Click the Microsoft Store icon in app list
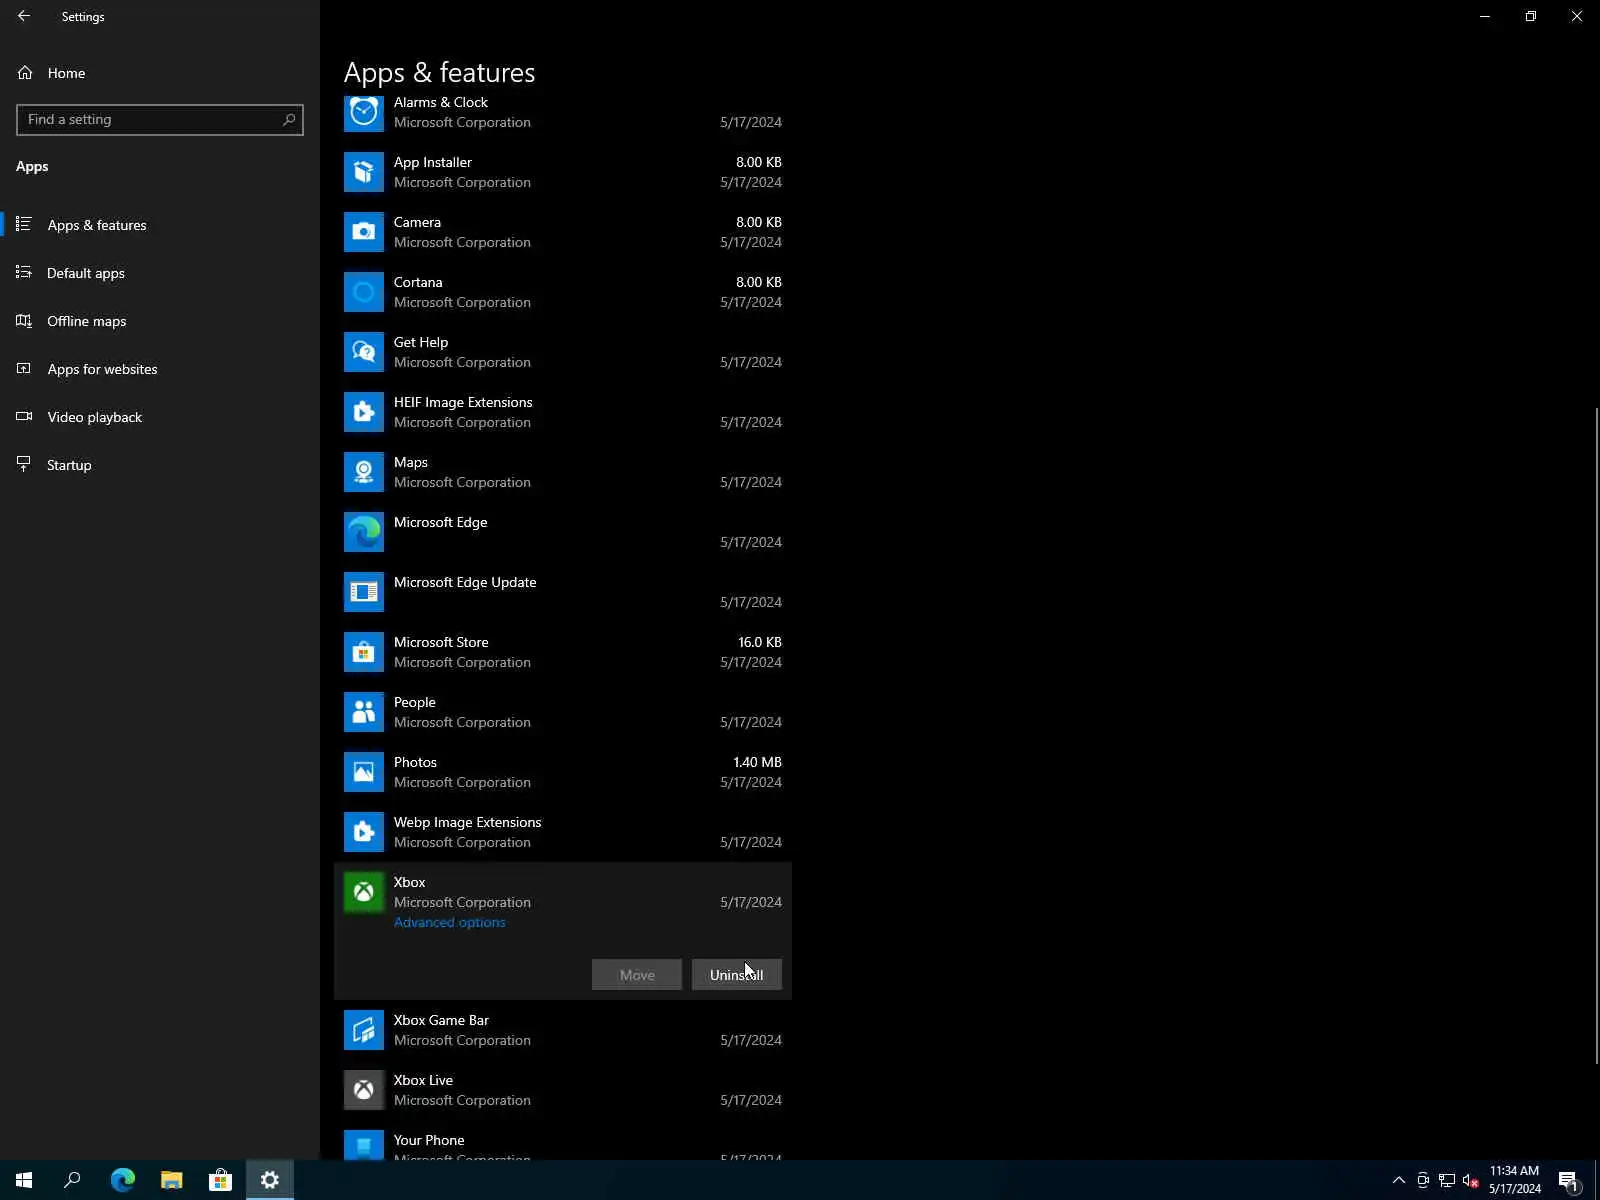1600x1200 pixels. click(364, 652)
